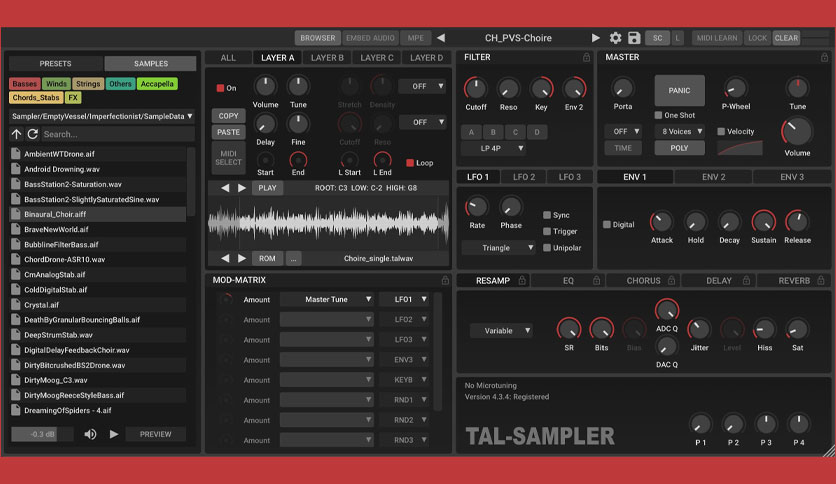Click the COPY layer button
This screenshot has height=484, width=836.
(228, 116)
